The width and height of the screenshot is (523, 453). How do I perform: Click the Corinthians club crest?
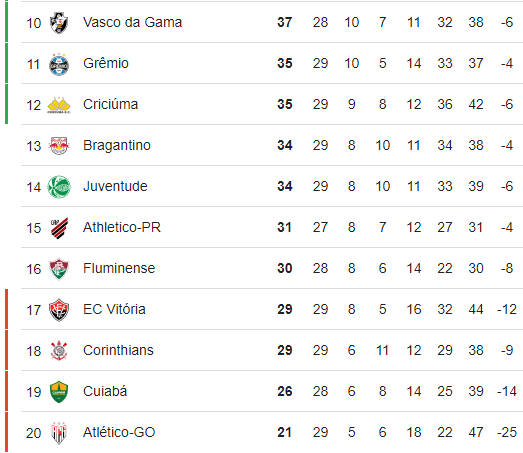[x=59, y=351]
